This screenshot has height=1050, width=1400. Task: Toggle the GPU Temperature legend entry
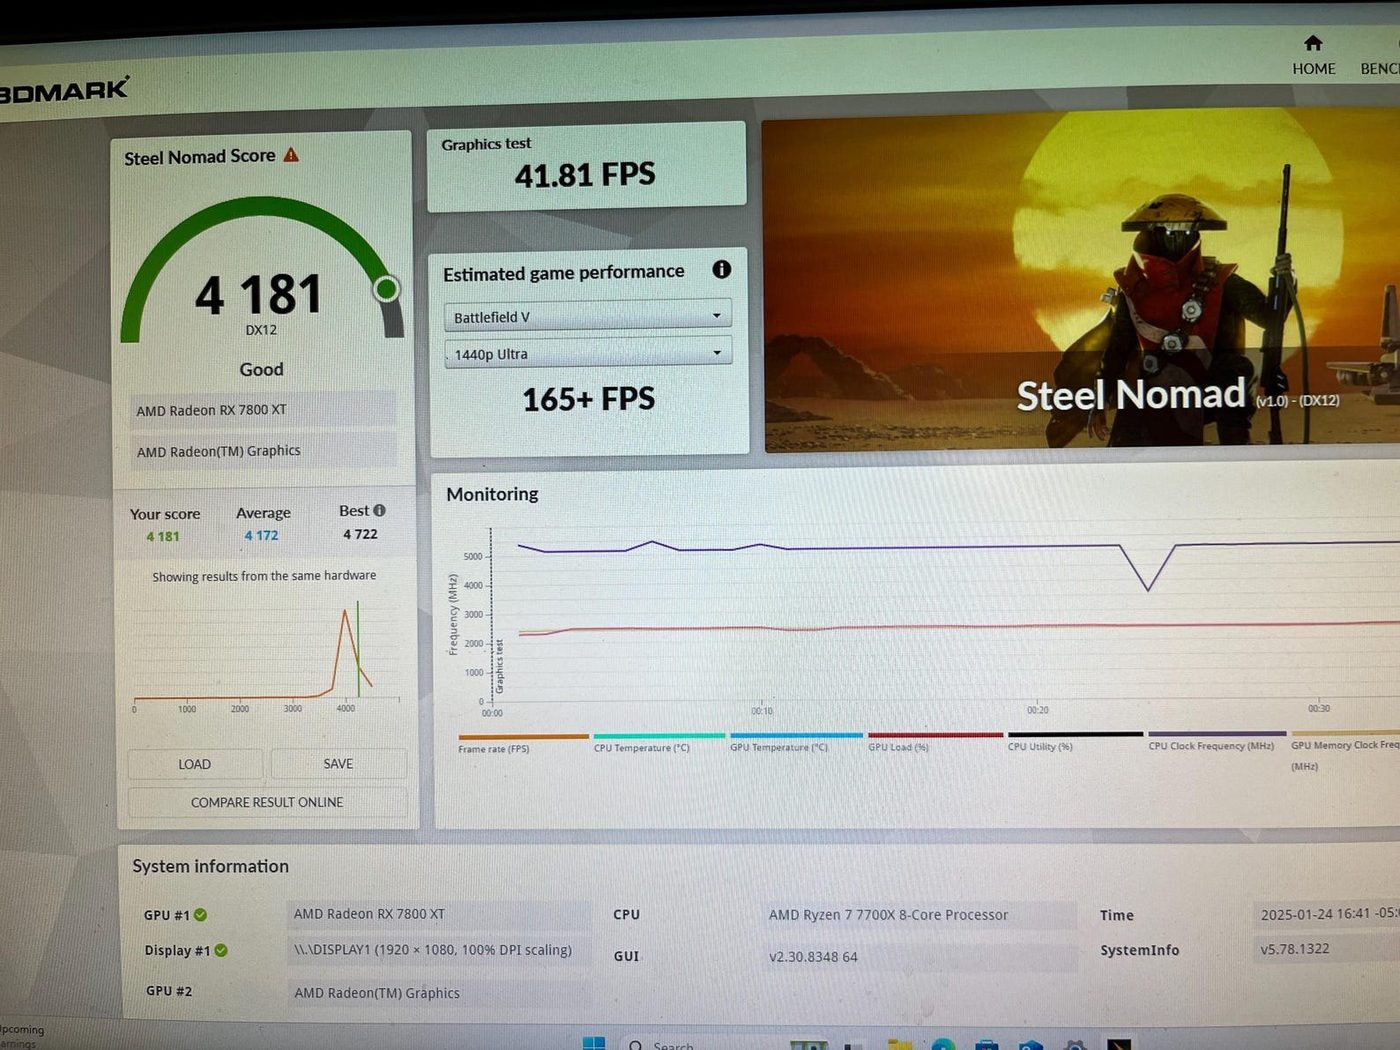tap(795, 741)
